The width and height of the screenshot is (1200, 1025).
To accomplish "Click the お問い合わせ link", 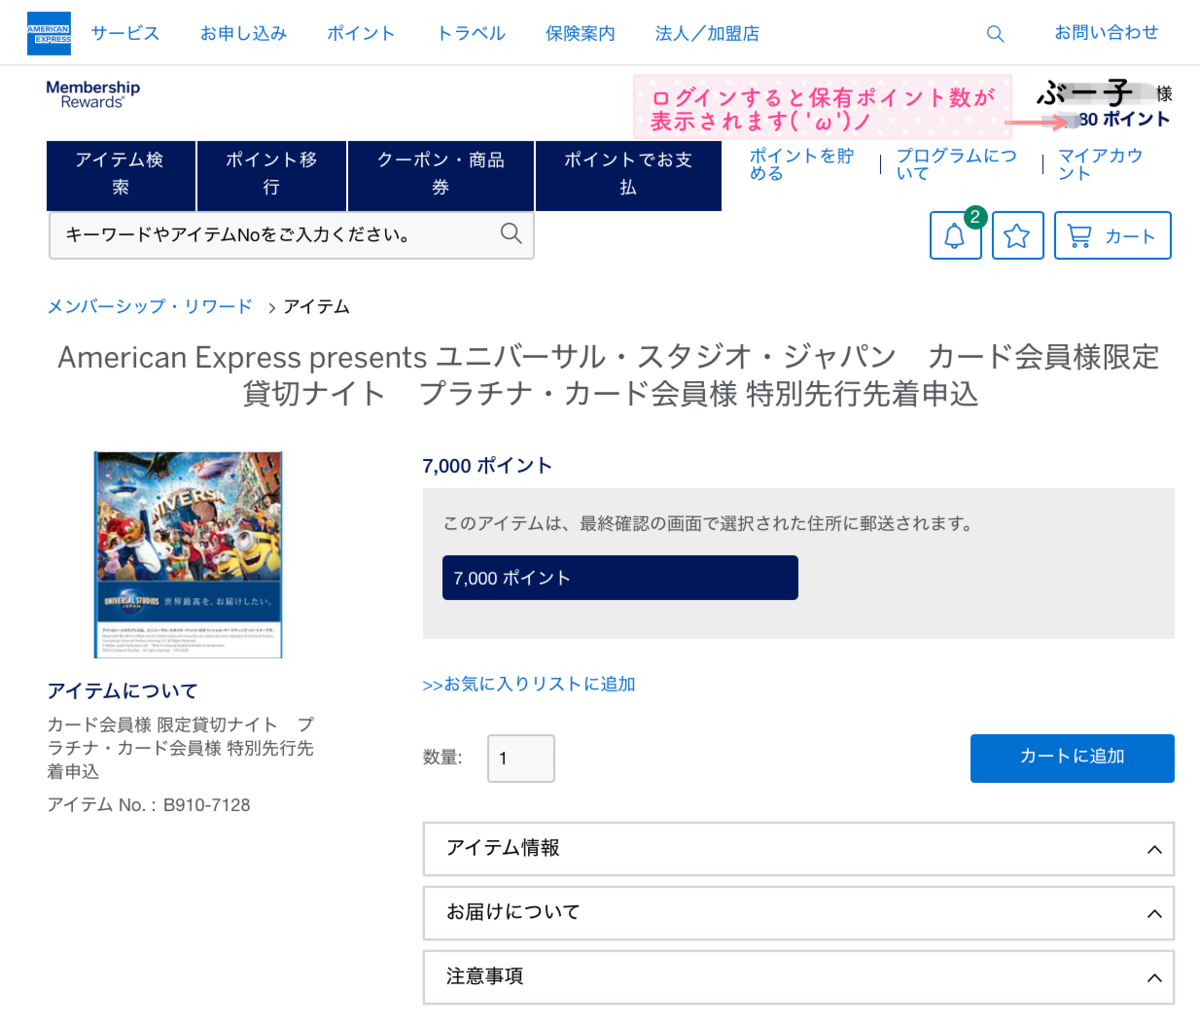I will [1106, 33].
